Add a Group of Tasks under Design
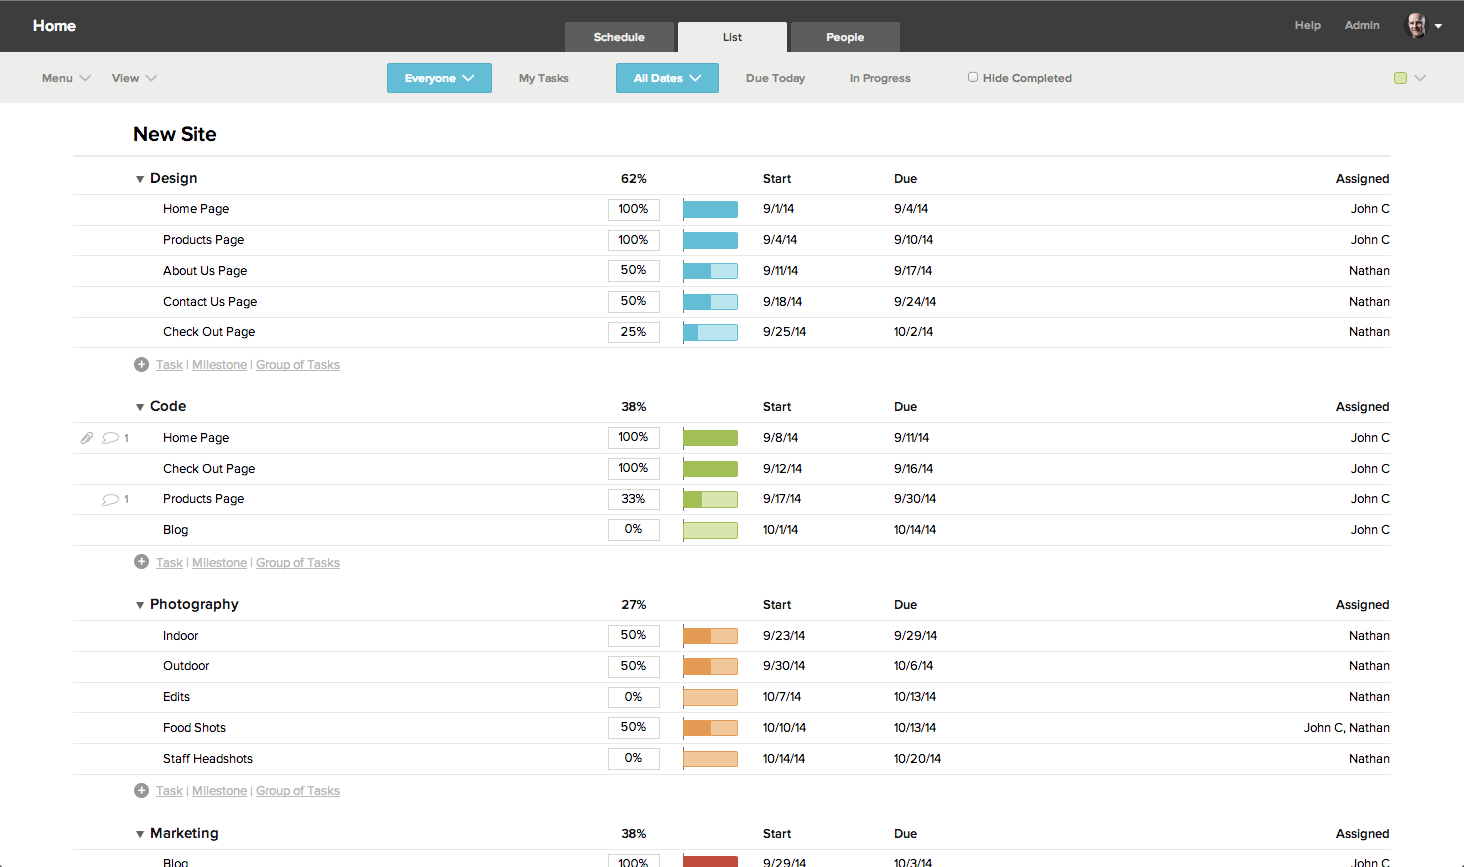Image resolution: width=1464 pixels, height=867 pixels. [298, 365]
